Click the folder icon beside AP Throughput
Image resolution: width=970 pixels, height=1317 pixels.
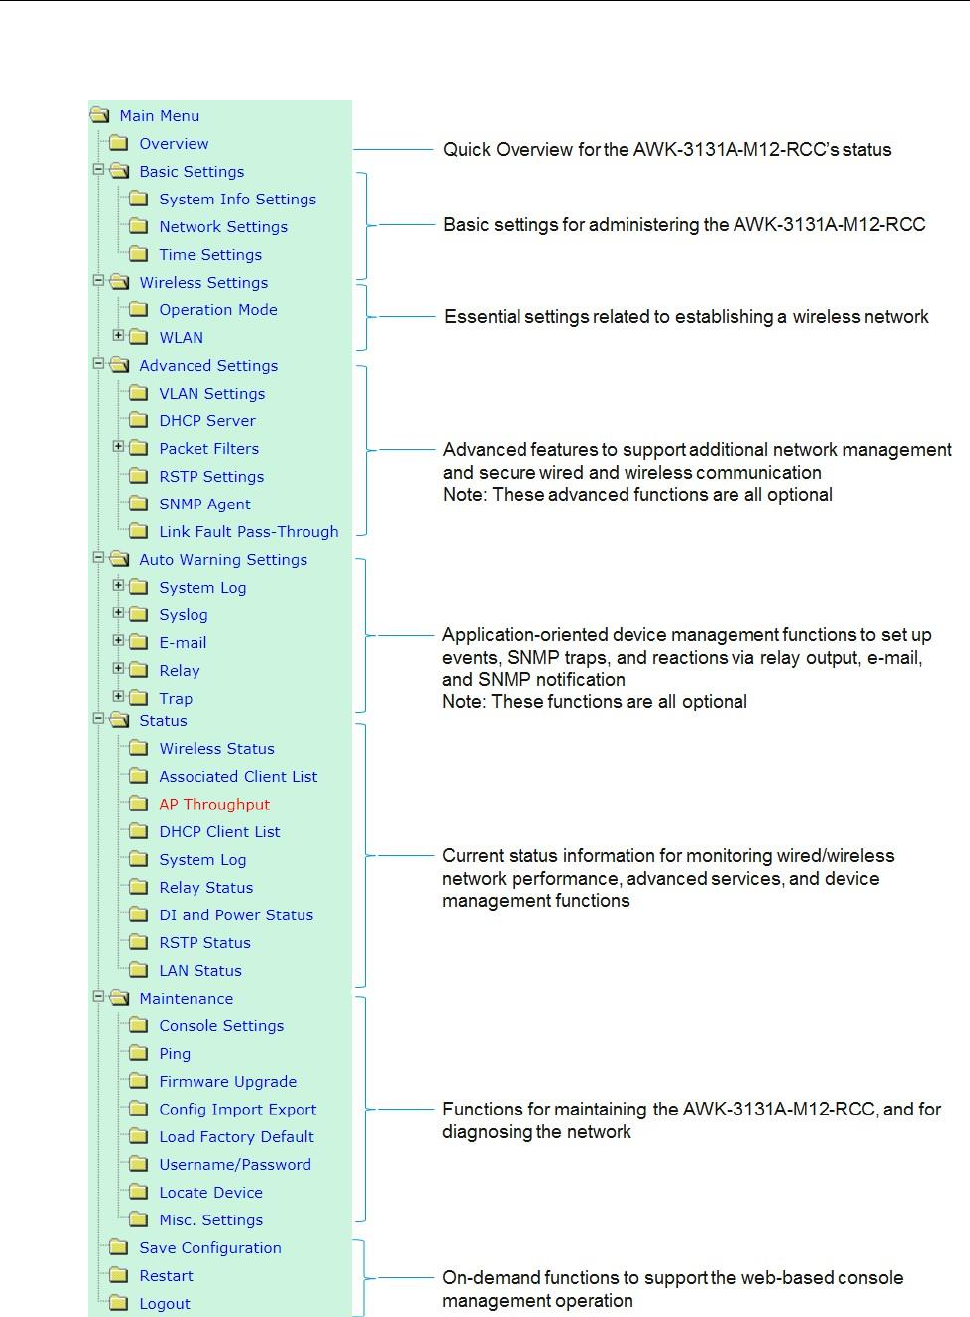(x=139, y=804)
